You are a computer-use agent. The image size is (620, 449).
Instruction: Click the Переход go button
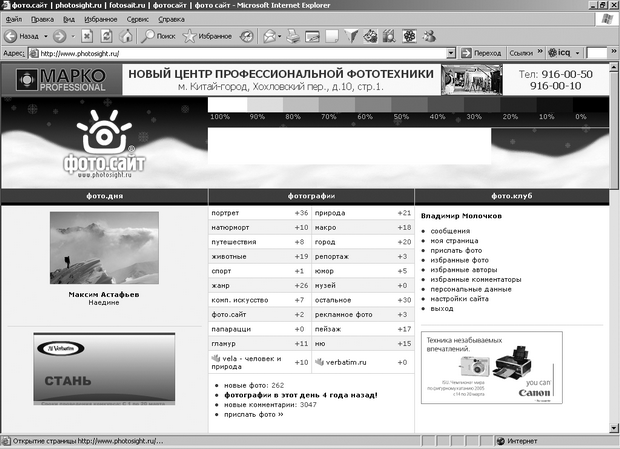(481, 53)
